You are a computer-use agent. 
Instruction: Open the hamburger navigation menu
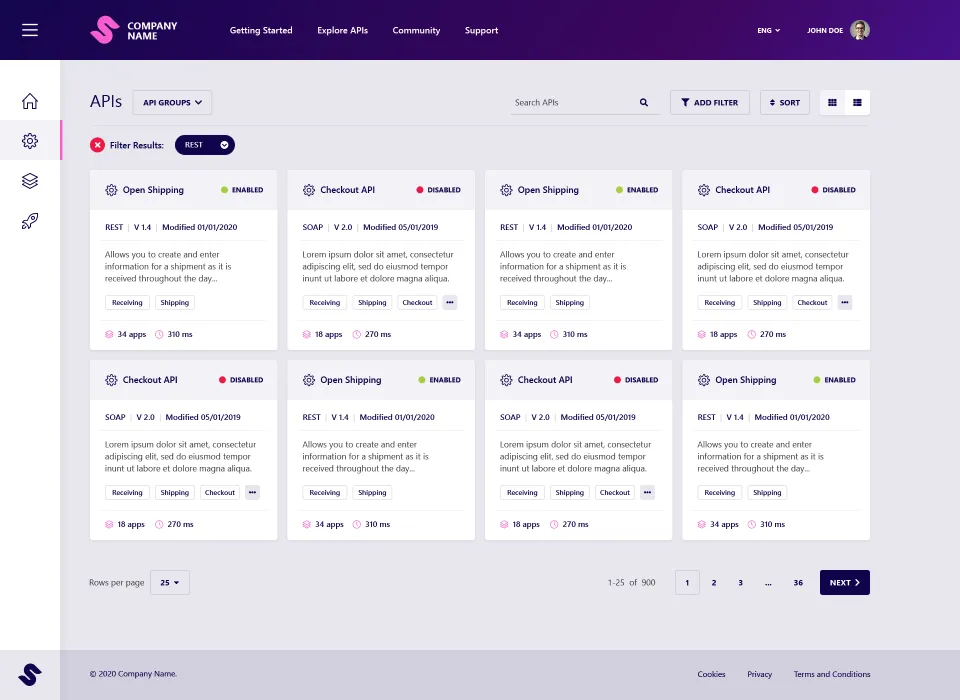[29, 29]
